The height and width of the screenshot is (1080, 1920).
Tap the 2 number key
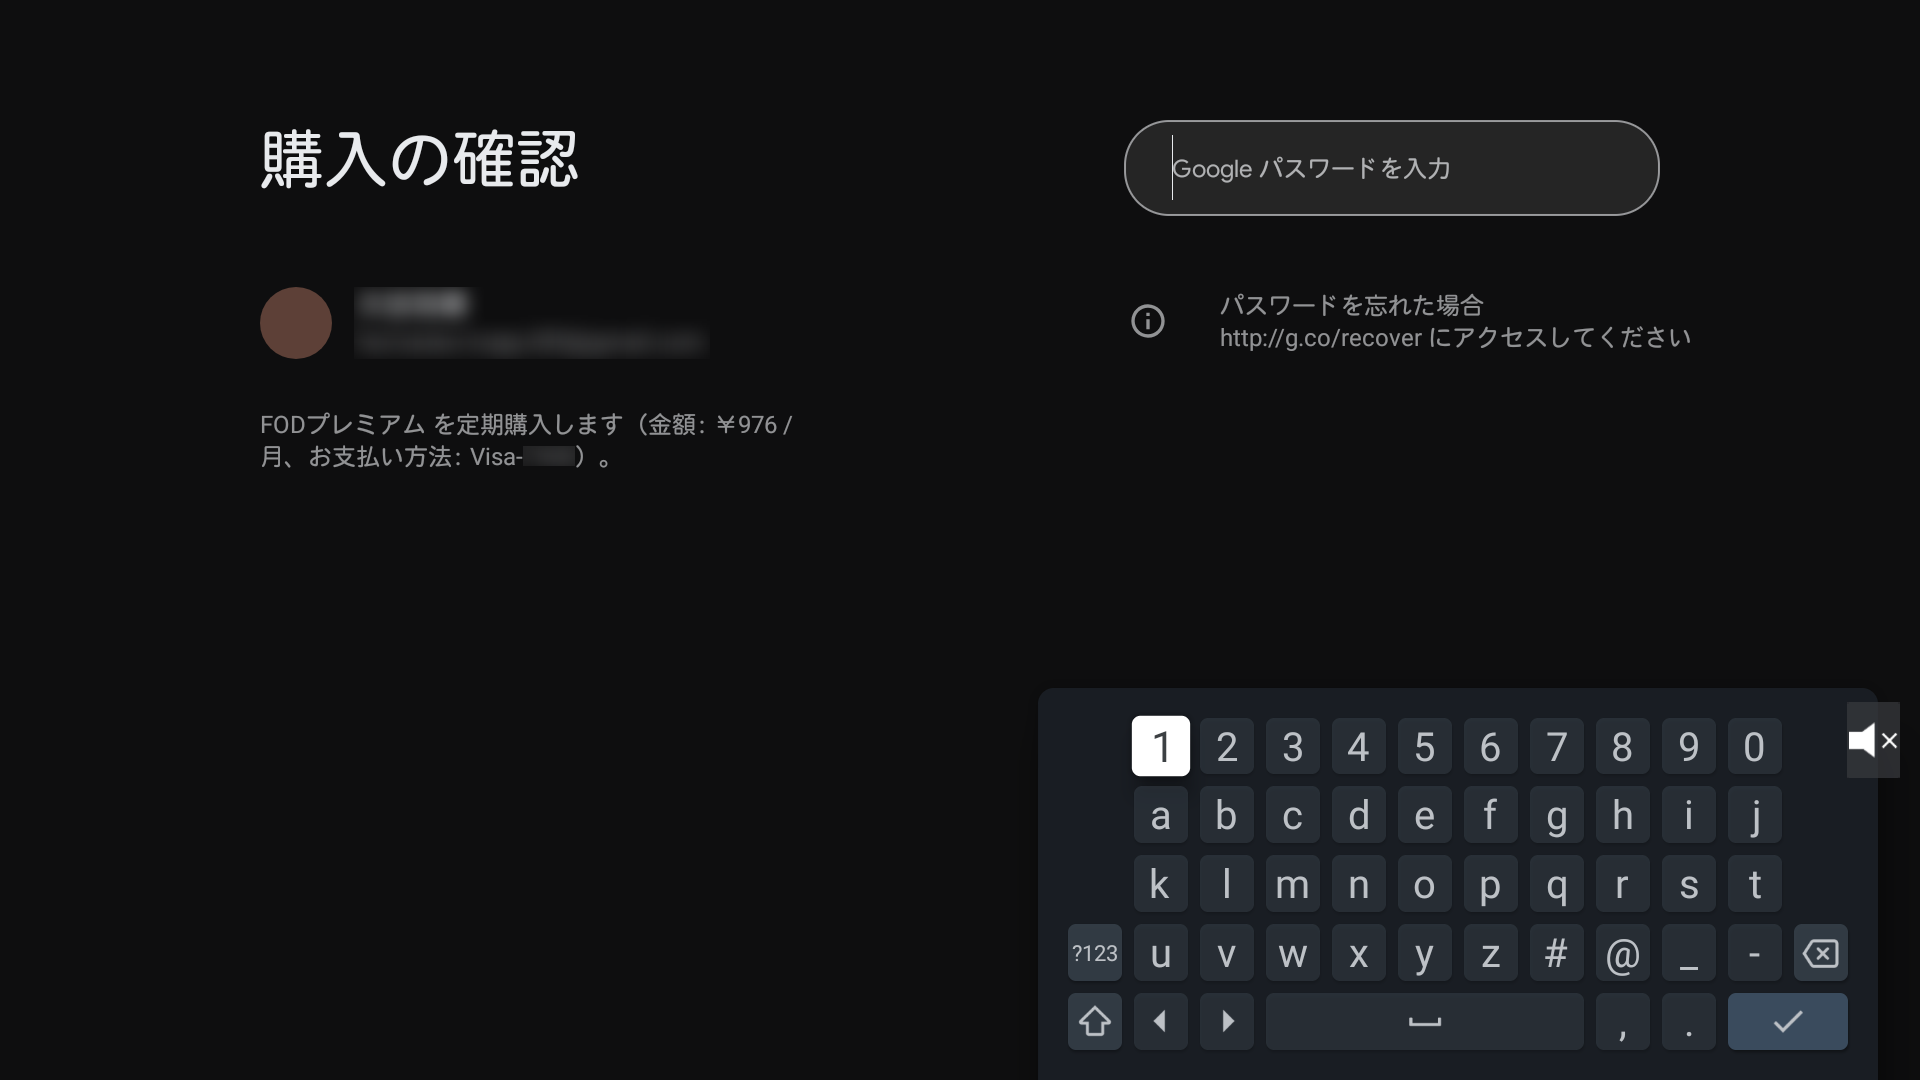click(1226, 746)
